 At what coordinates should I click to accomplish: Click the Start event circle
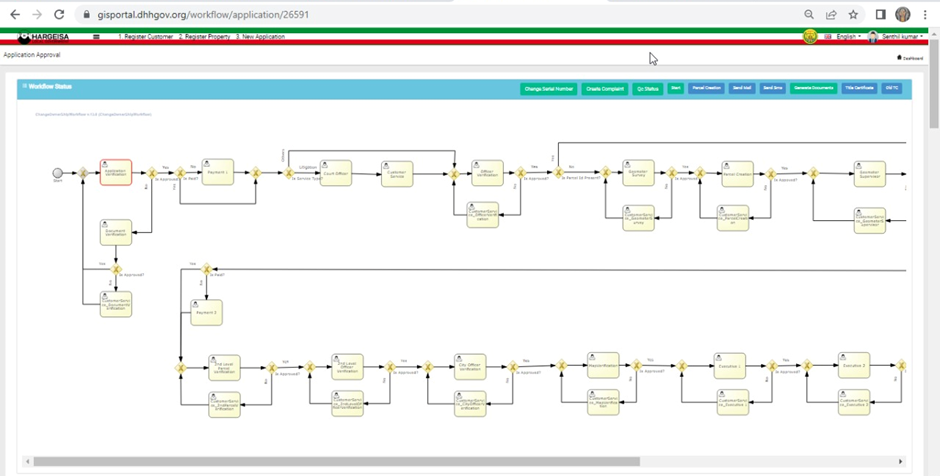click(x=58, y=173)
